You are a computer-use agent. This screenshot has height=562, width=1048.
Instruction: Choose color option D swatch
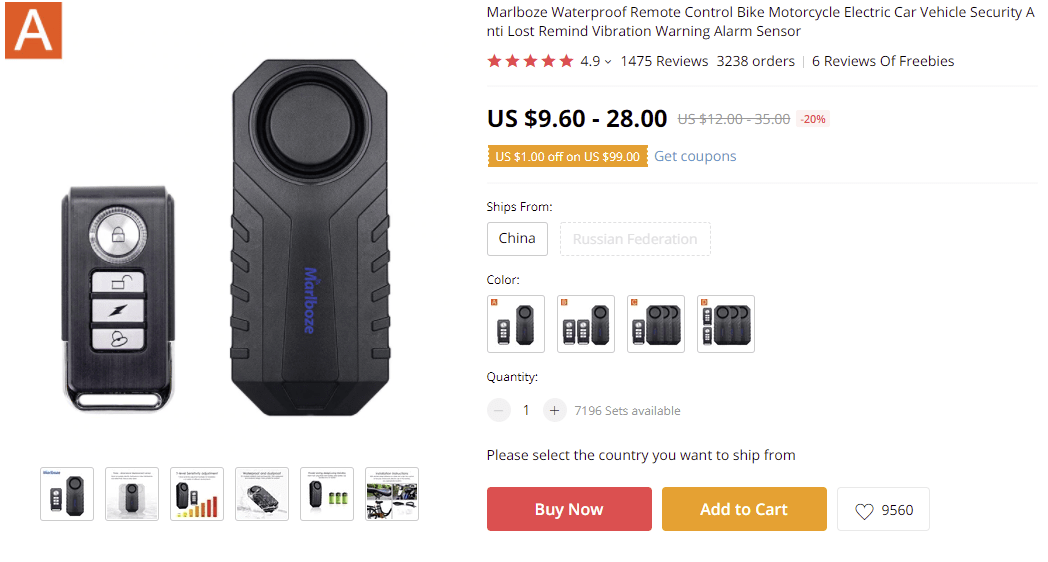726,324
